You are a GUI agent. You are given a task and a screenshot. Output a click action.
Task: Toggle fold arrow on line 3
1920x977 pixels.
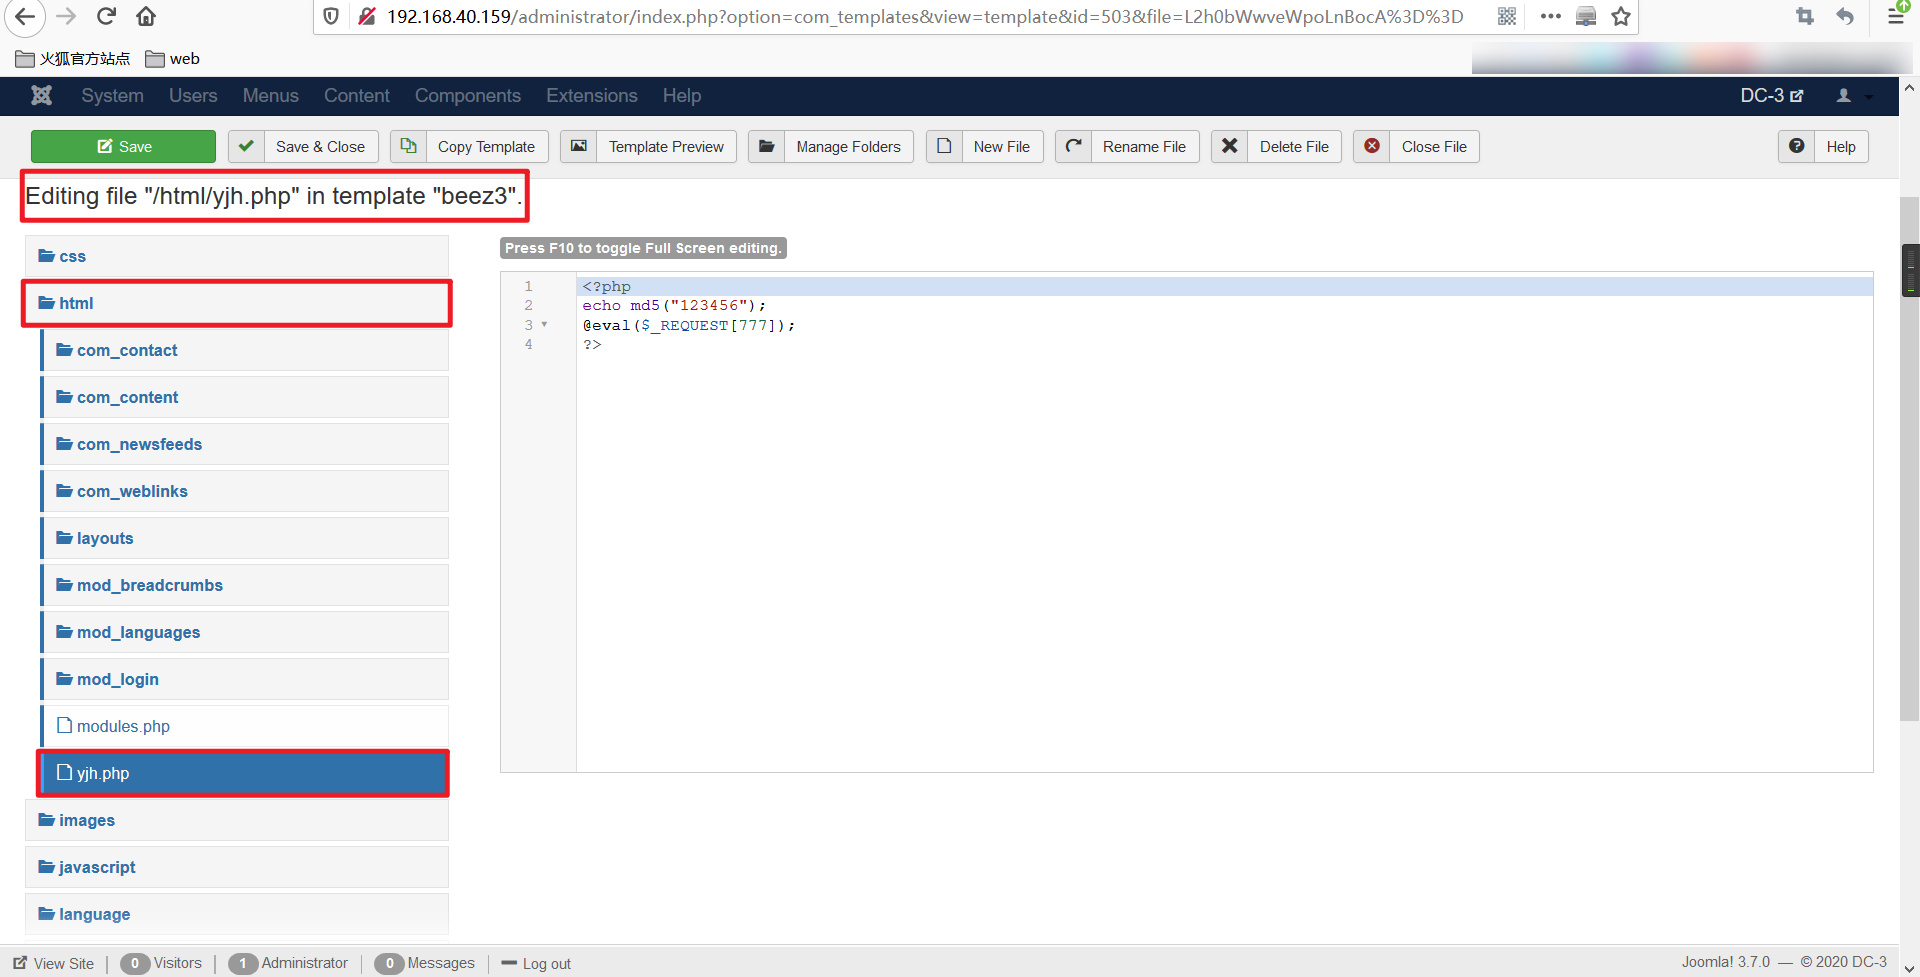tap(544, 324)
